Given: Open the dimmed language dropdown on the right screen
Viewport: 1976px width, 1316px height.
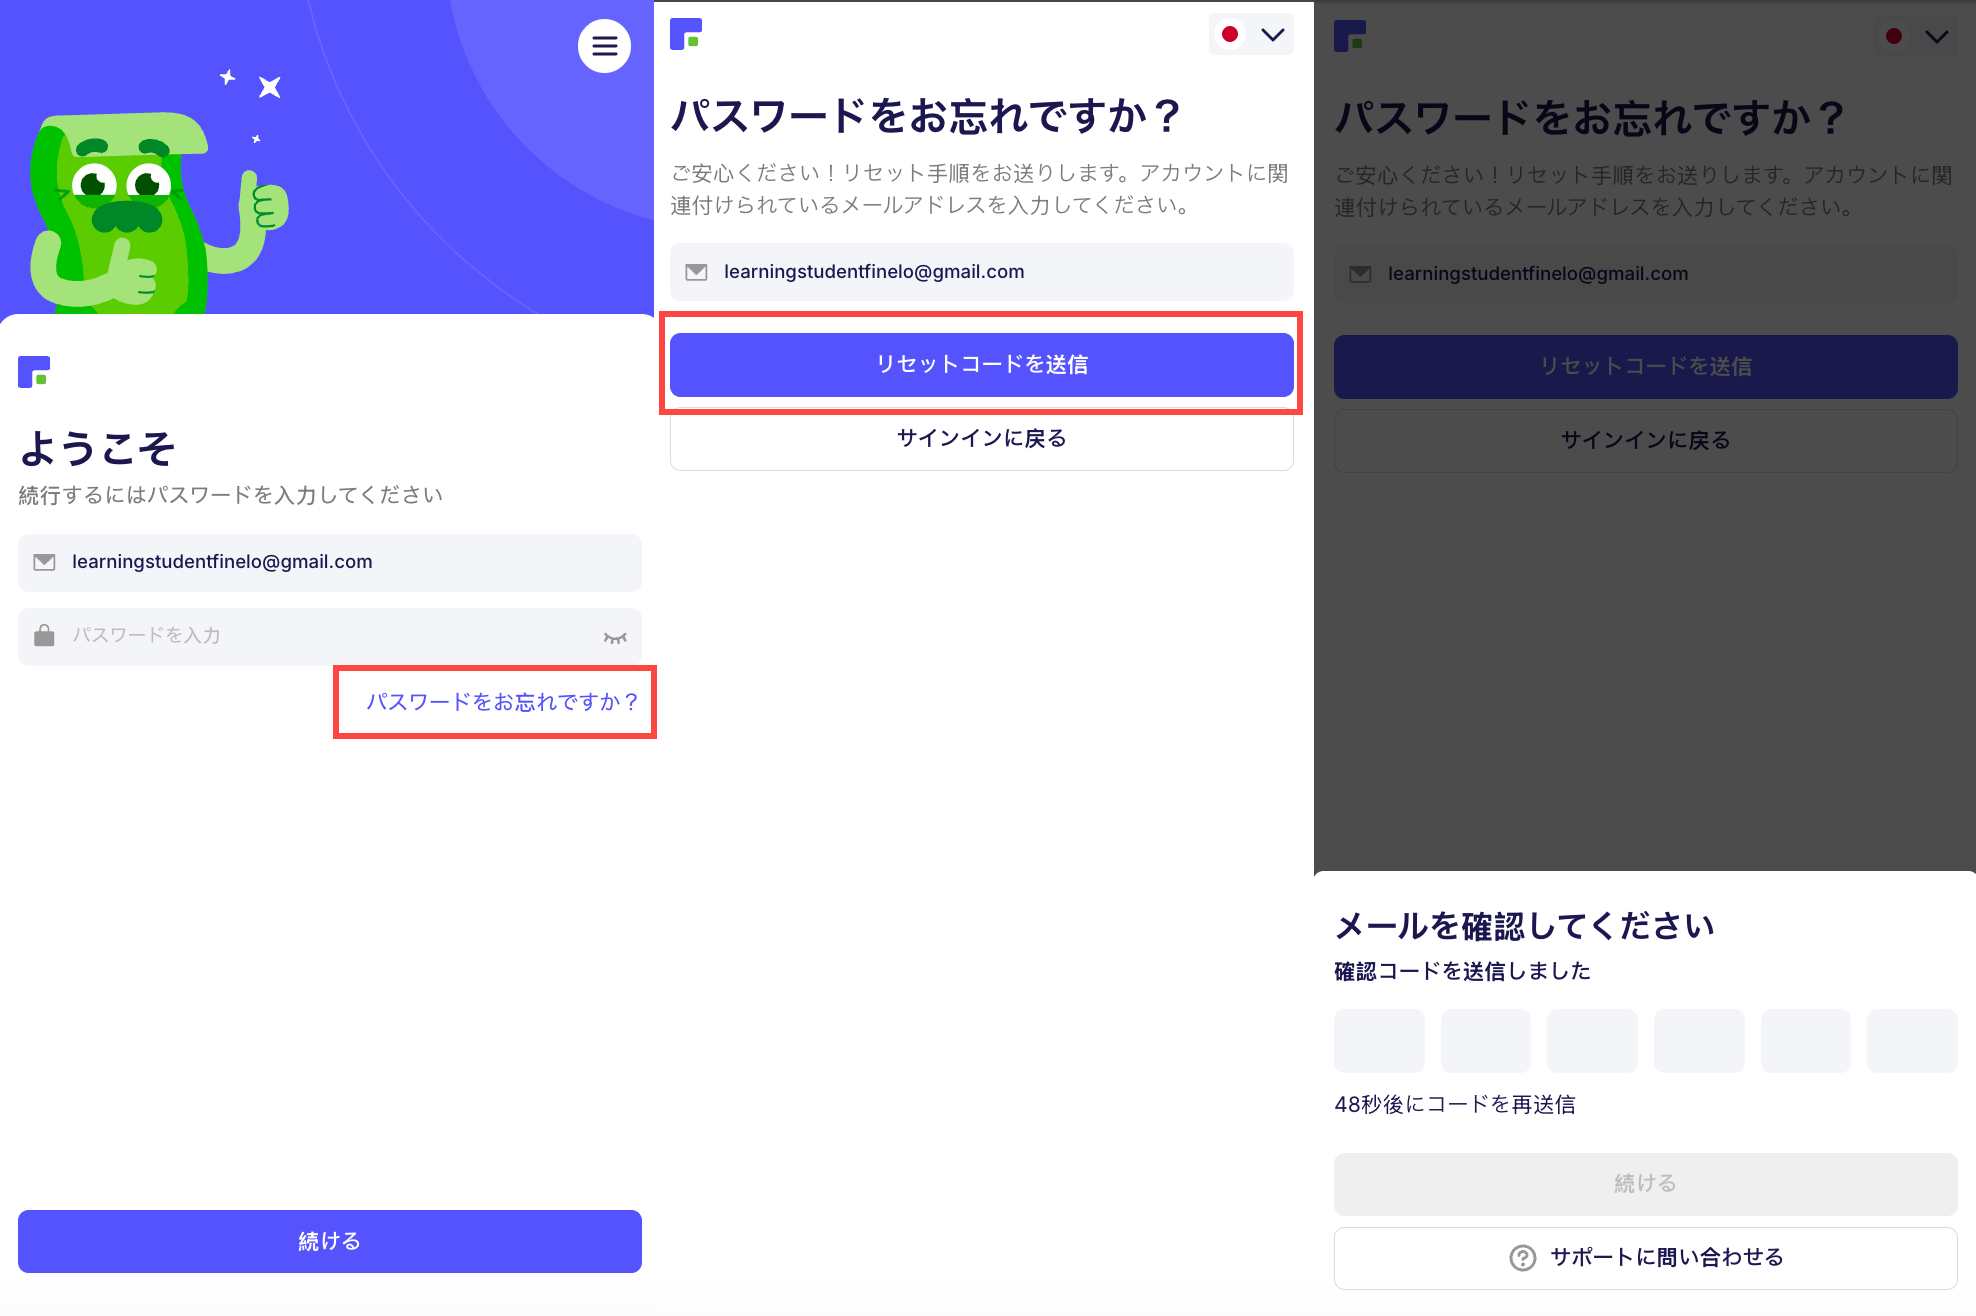Looking at the screenshot, I should pos(1915,37).
